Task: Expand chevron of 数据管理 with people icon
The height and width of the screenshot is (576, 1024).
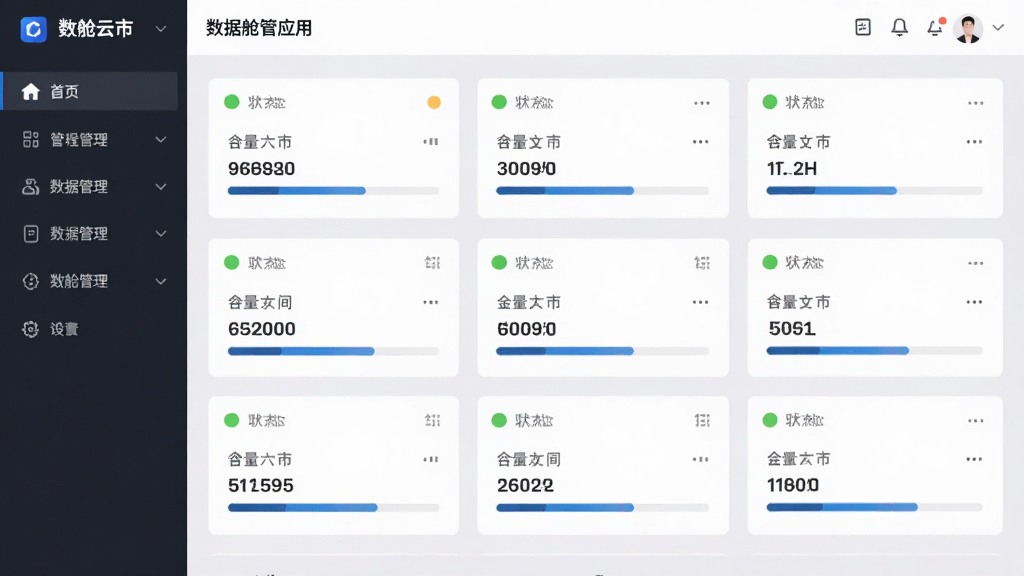Action: point(161,187)
